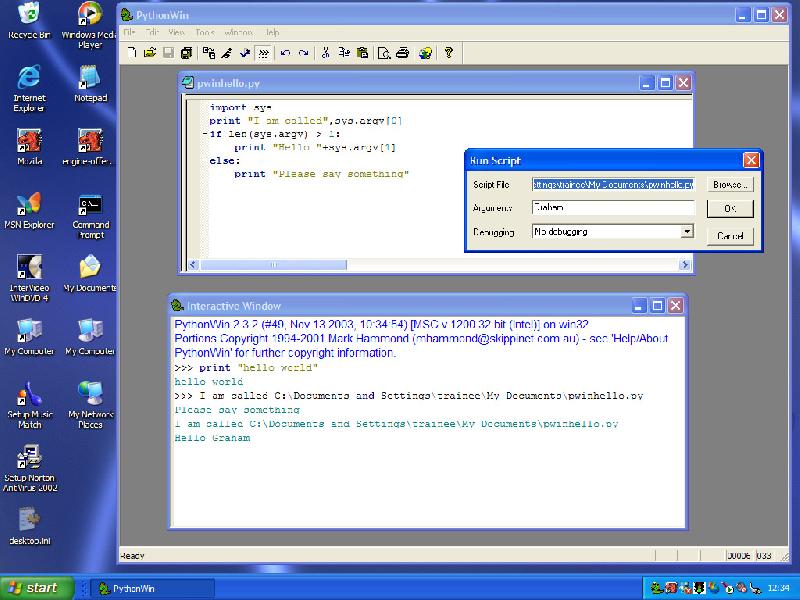Cut selection with the scissors icon
Image resolution: width=800 pixels, height=600 pixels.
(x=326, y=53)
